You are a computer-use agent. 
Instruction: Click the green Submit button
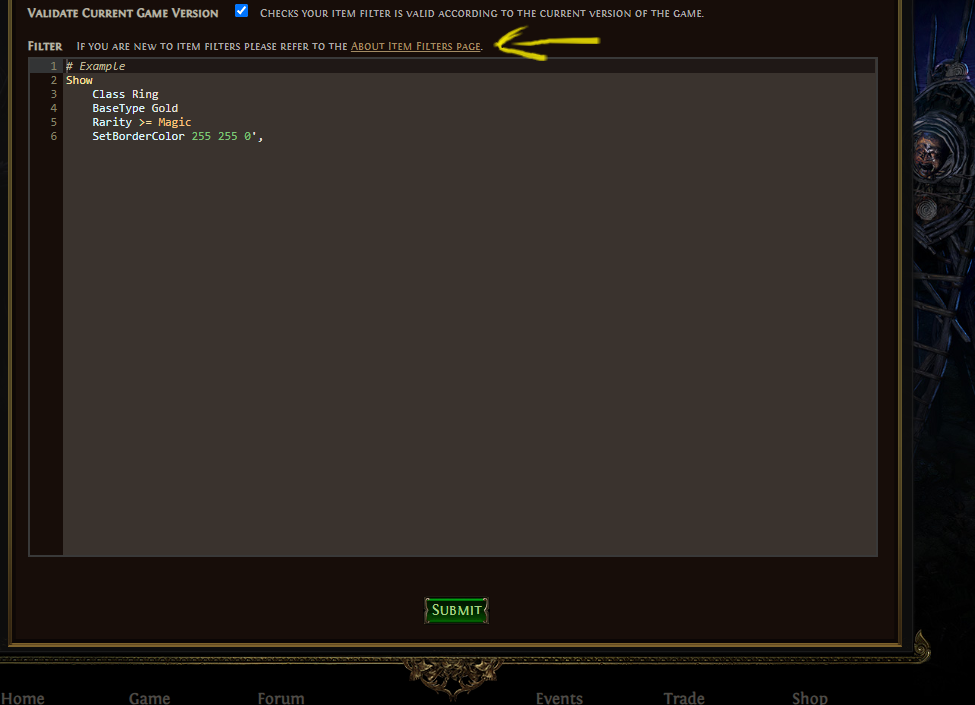[456, 611]
